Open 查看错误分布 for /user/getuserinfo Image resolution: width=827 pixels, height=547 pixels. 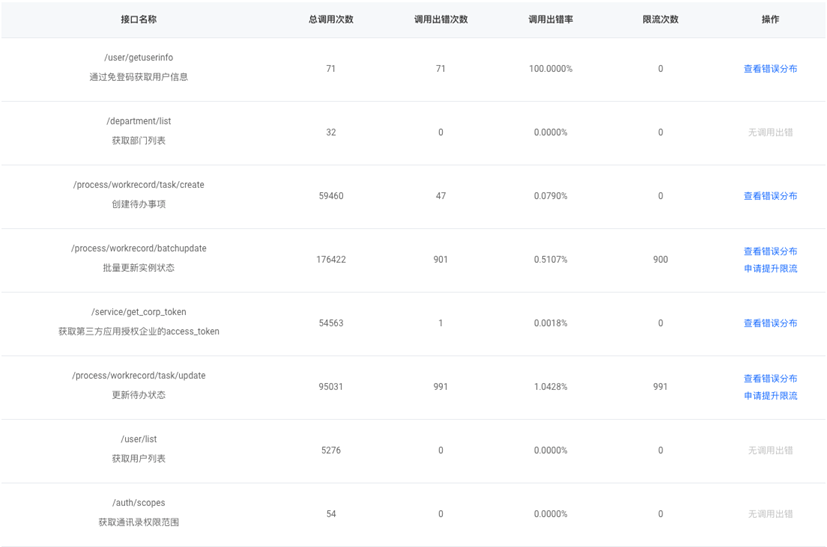click(x=770, y=69)
